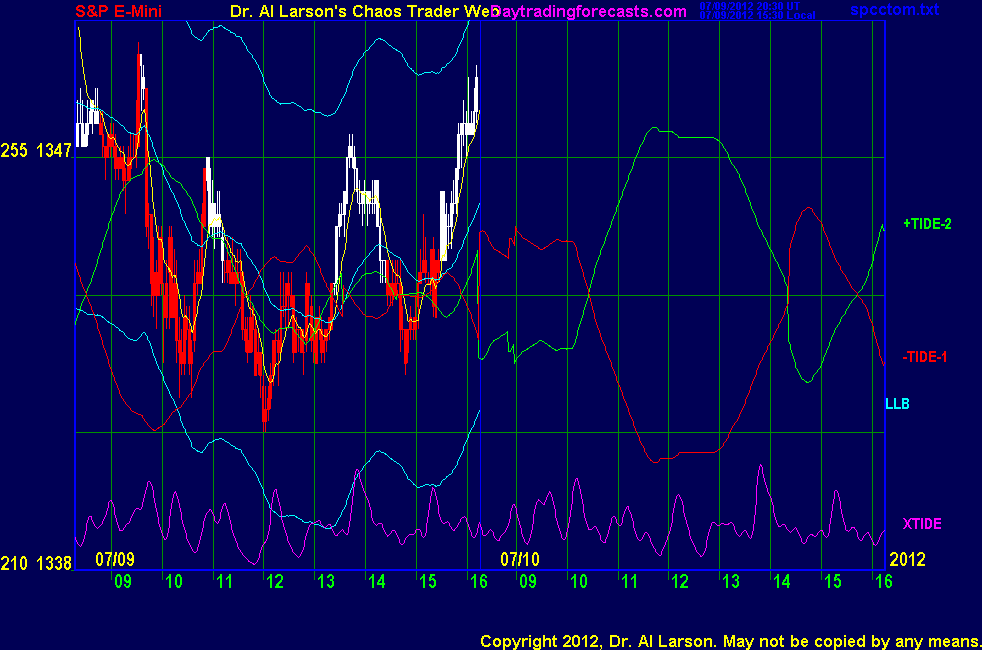The width and height of the screenshot is (982, 650).
Task: Click the 07/10 date label
Action: 520,557
